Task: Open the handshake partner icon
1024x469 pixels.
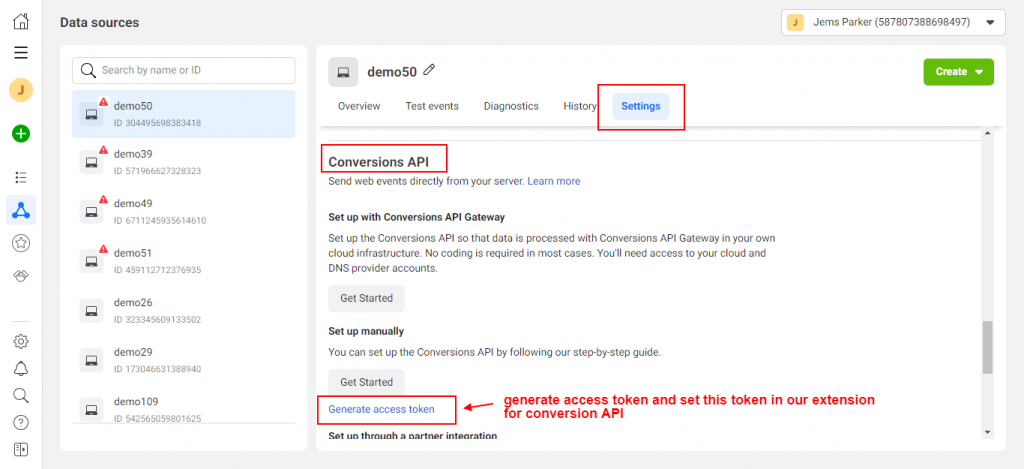Action: [x=21, y=276]
